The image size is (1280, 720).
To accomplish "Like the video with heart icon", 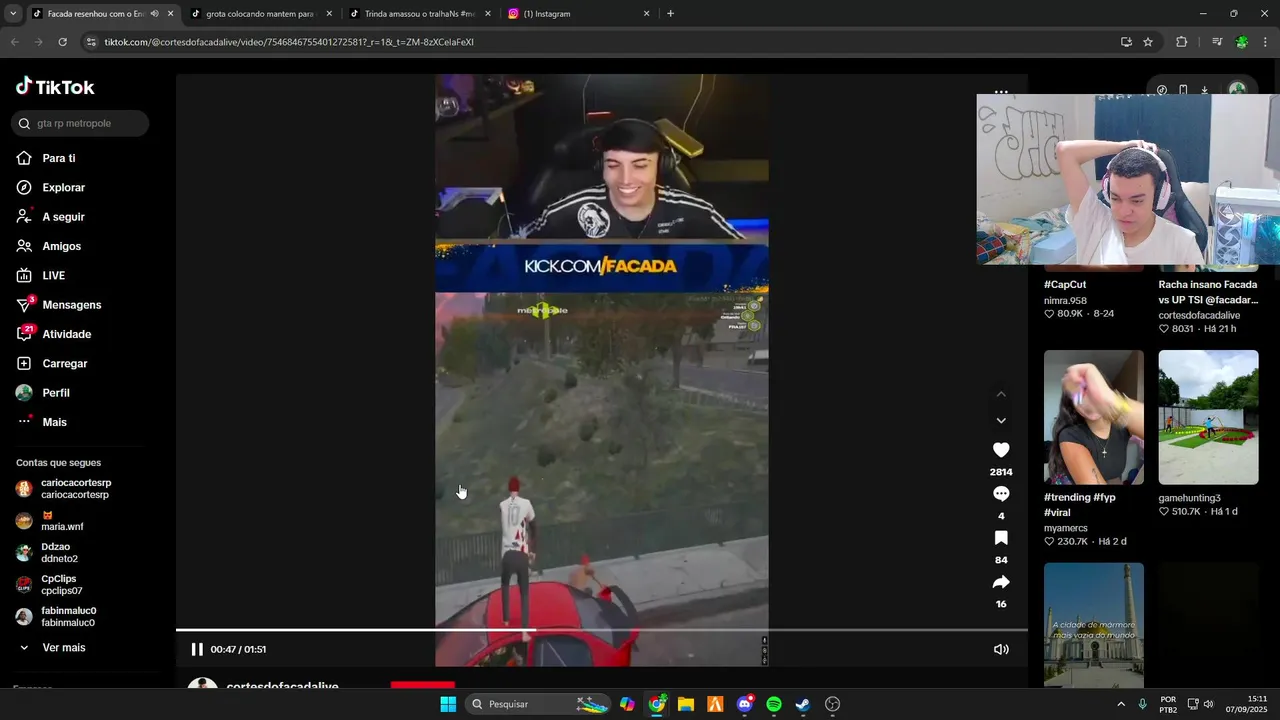I will point(1001,450).
